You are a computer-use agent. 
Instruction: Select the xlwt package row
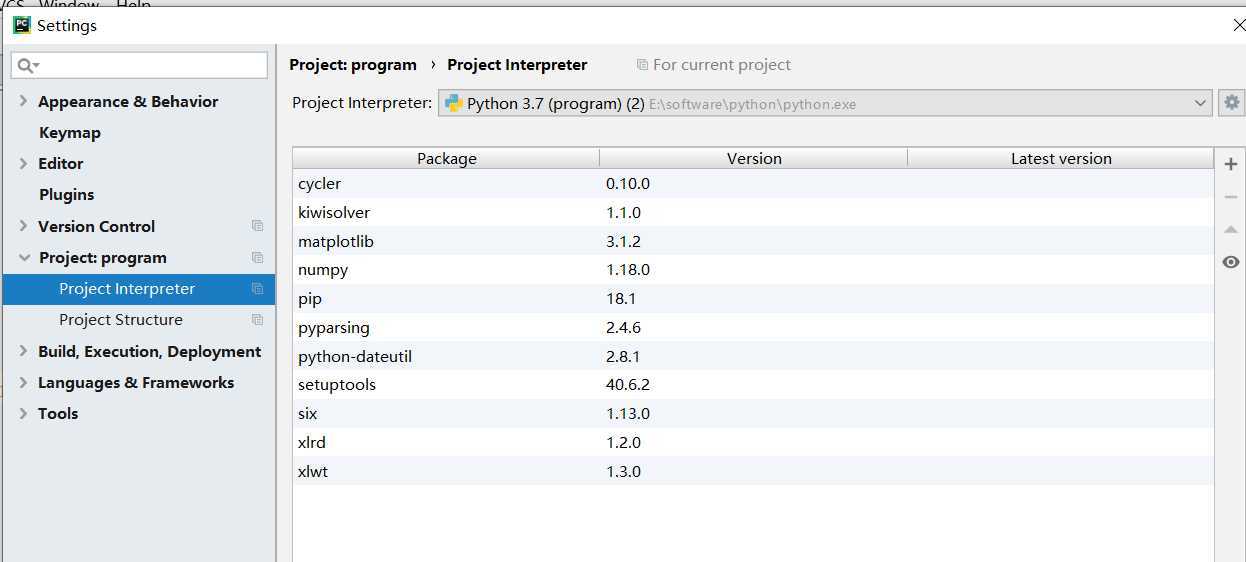[753, 472]
